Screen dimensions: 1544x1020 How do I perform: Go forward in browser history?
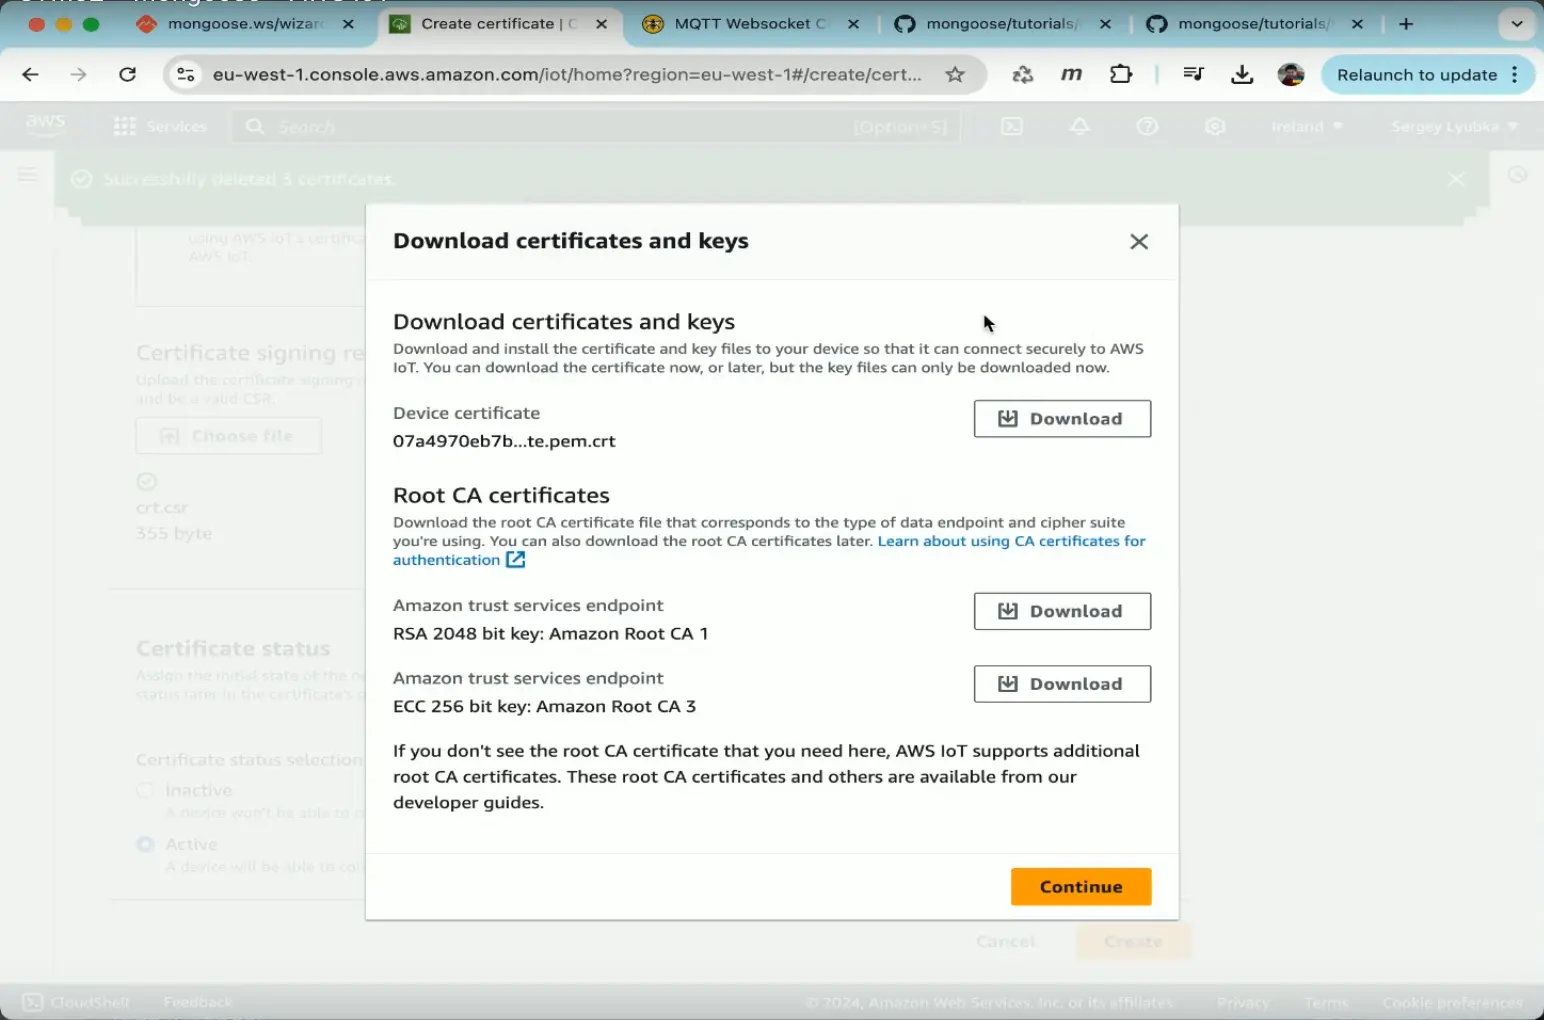[x=79, y=75]
